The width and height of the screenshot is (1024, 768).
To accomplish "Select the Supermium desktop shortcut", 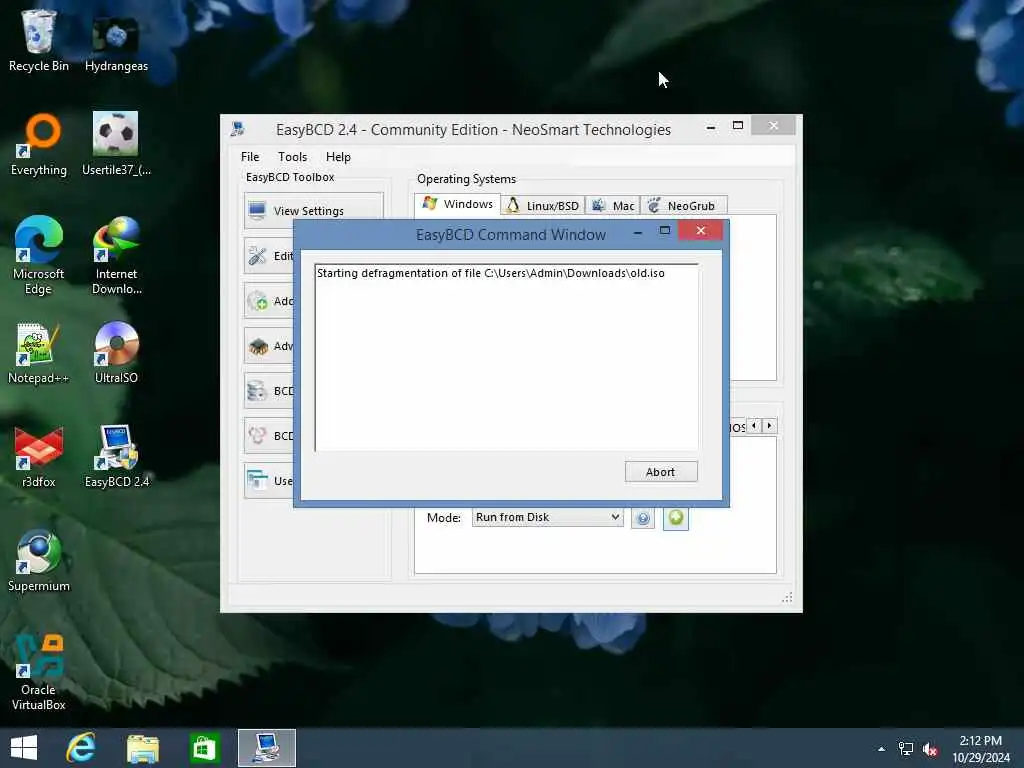I will (x=39, y=561).
